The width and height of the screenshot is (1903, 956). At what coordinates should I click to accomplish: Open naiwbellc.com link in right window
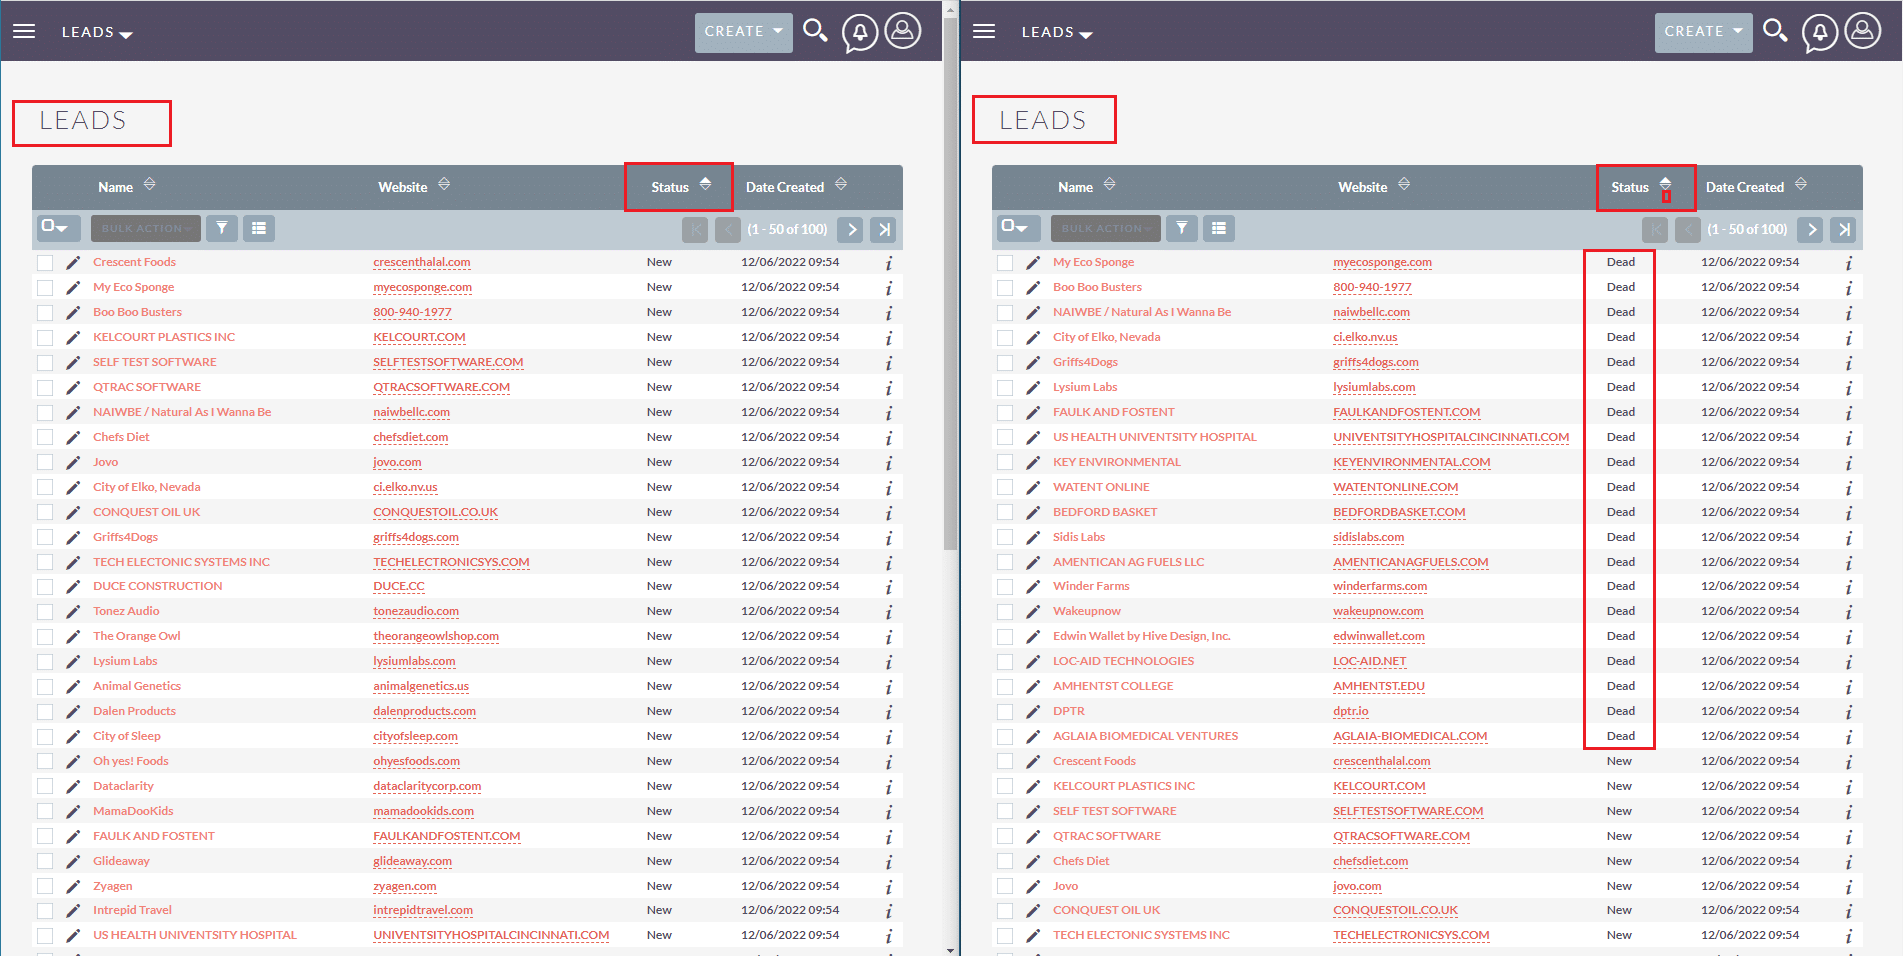1371,312
